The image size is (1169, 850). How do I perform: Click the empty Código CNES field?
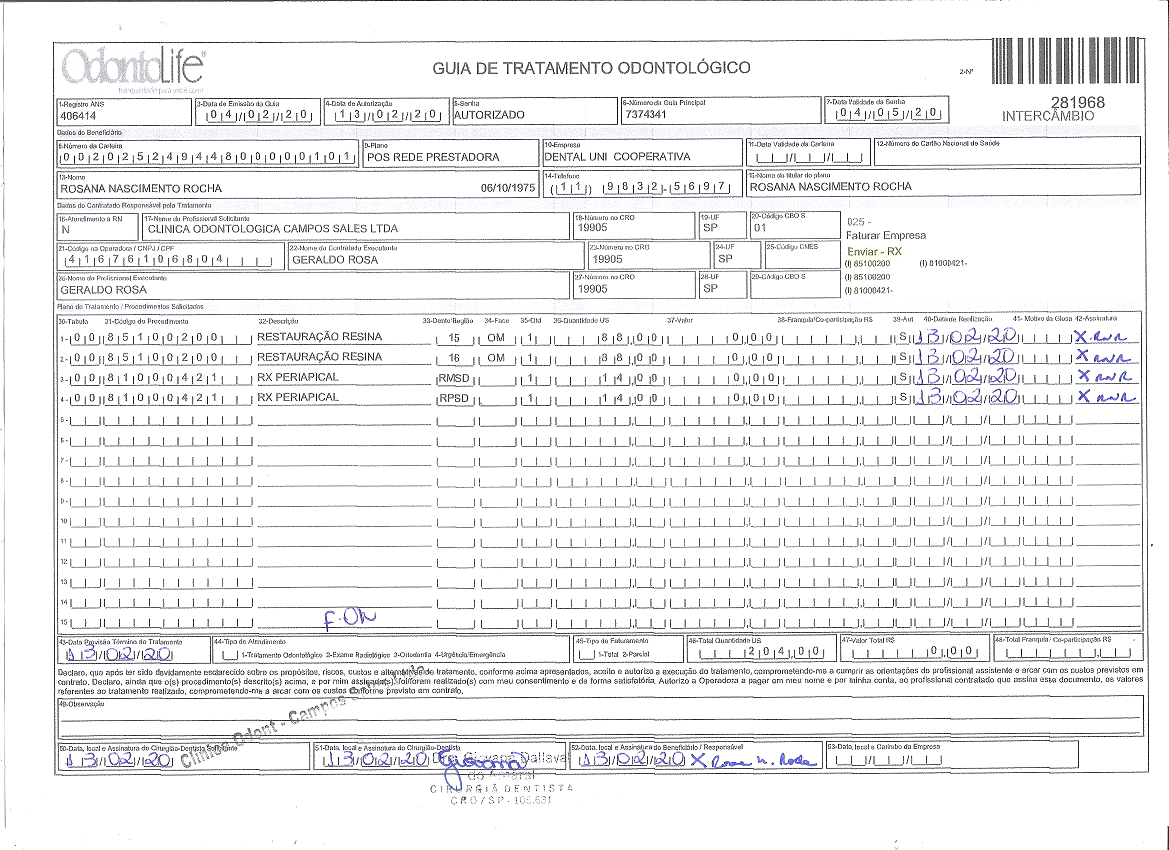pyautogui.click(x=801, y=256)
